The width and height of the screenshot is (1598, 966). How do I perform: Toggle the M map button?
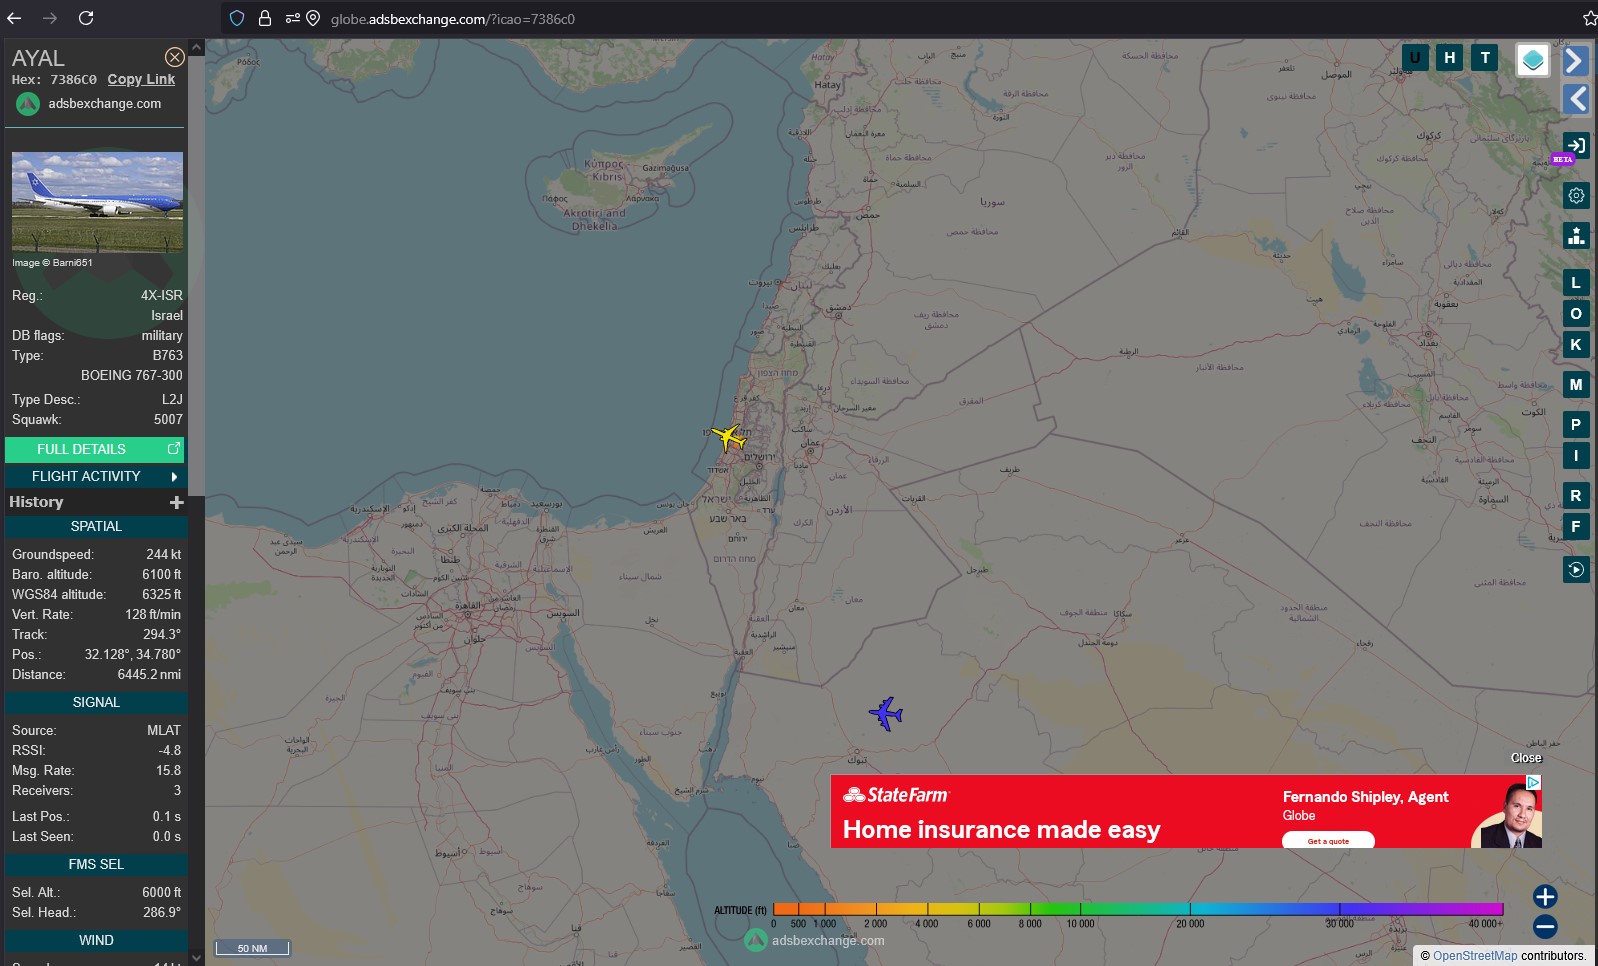[x=1576, y=385]
